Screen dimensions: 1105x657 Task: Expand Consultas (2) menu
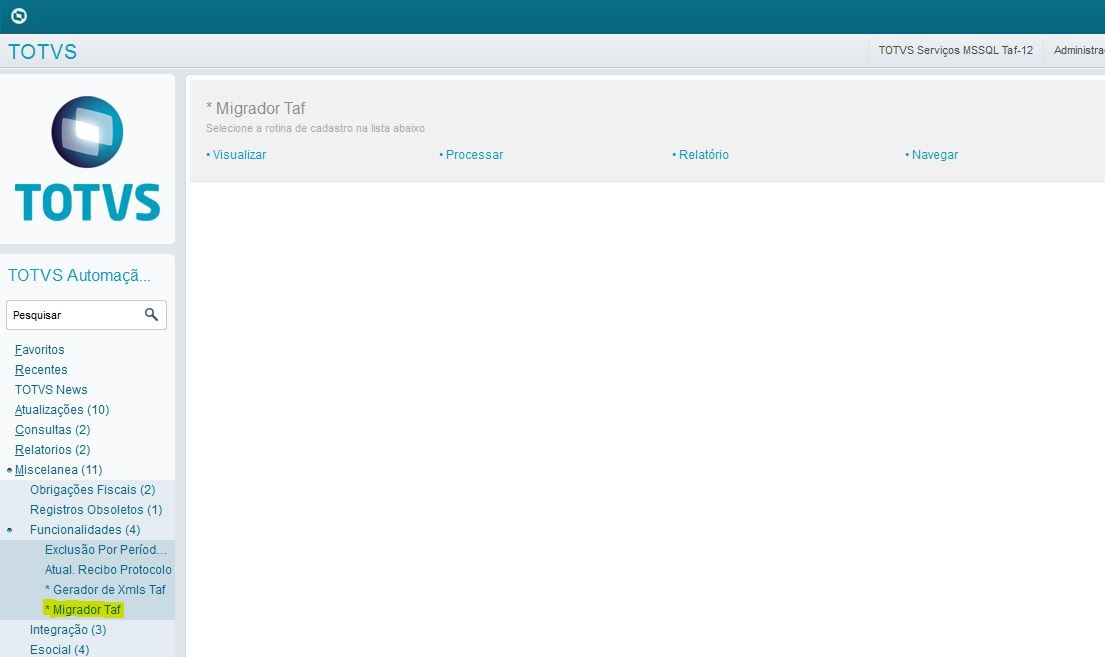[x=52, y=429]
